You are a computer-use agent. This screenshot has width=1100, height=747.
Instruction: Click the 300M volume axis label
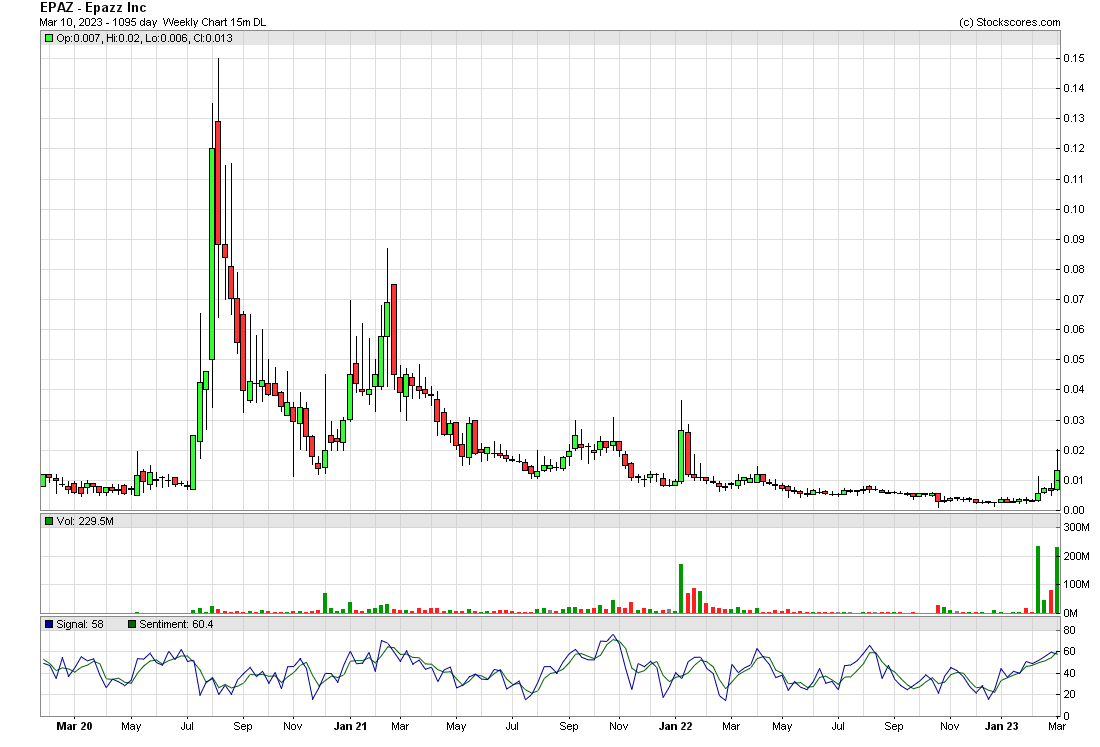[x=1076, y=527]
